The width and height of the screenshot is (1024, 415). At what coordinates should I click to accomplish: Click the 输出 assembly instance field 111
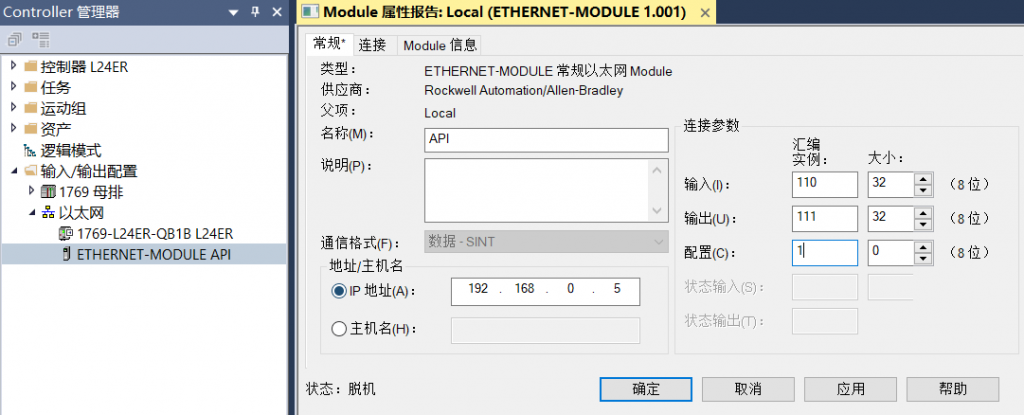click(824, 218)
